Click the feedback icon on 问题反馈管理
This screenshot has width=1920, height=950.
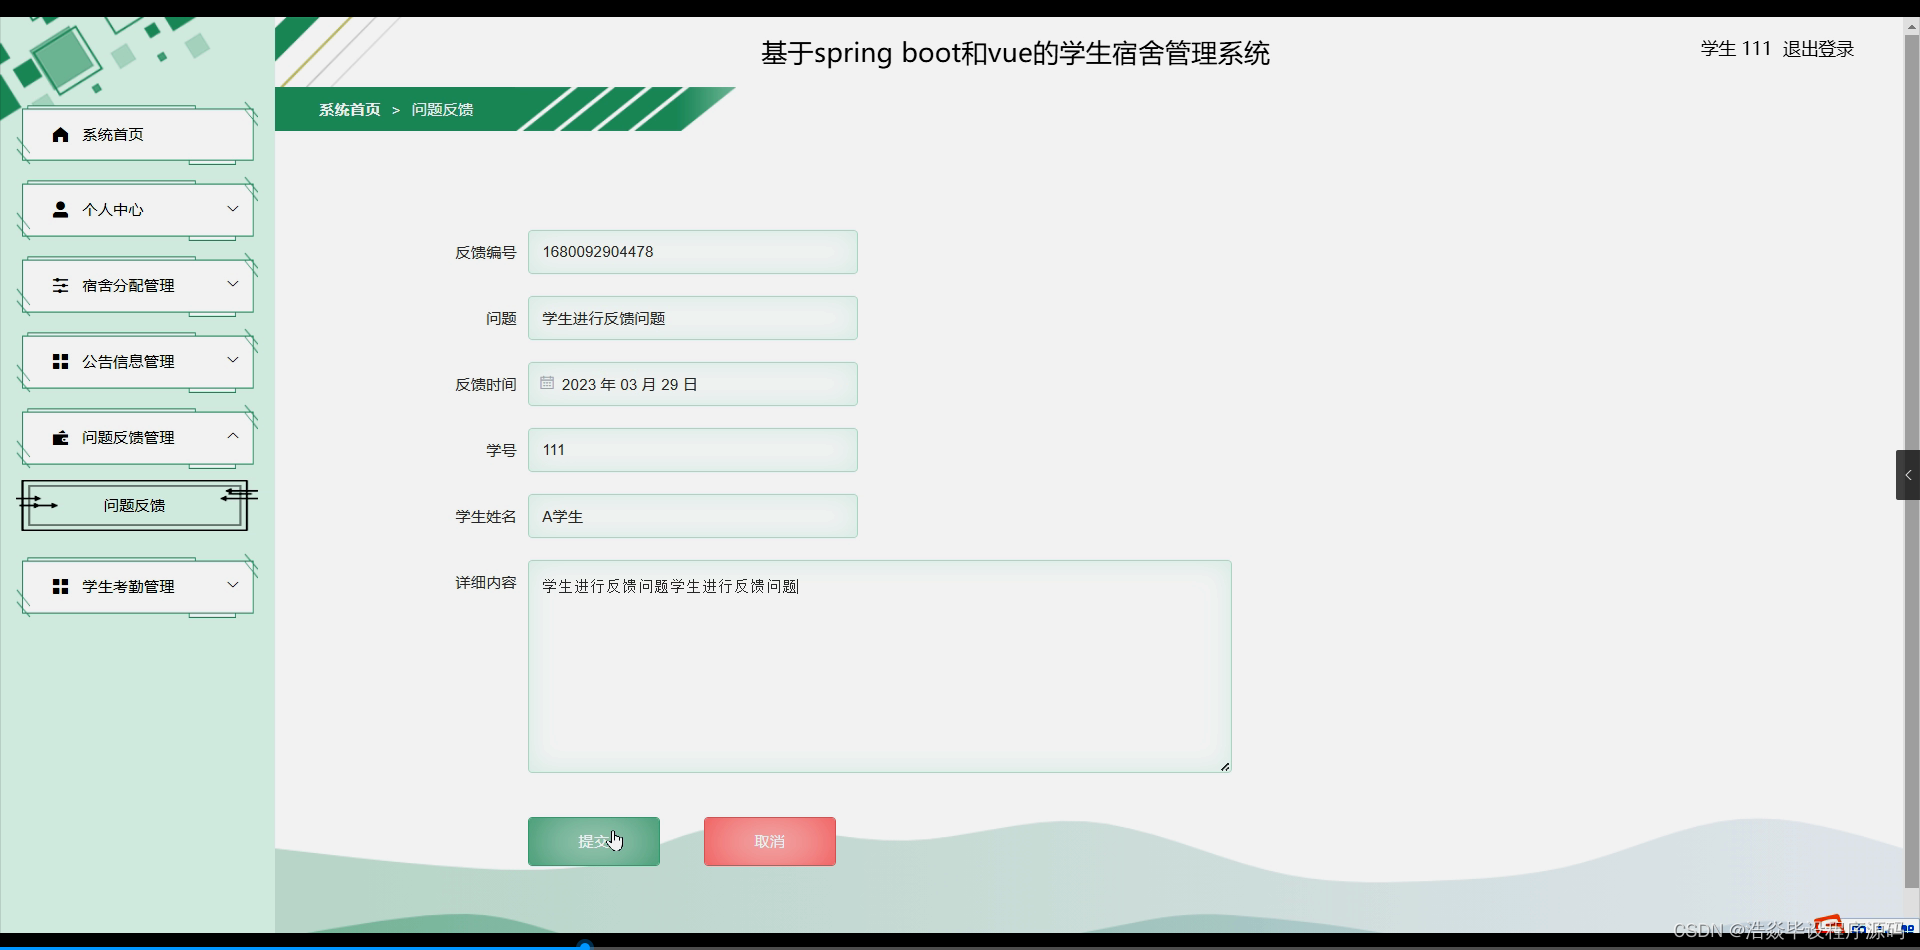point(60,436)
